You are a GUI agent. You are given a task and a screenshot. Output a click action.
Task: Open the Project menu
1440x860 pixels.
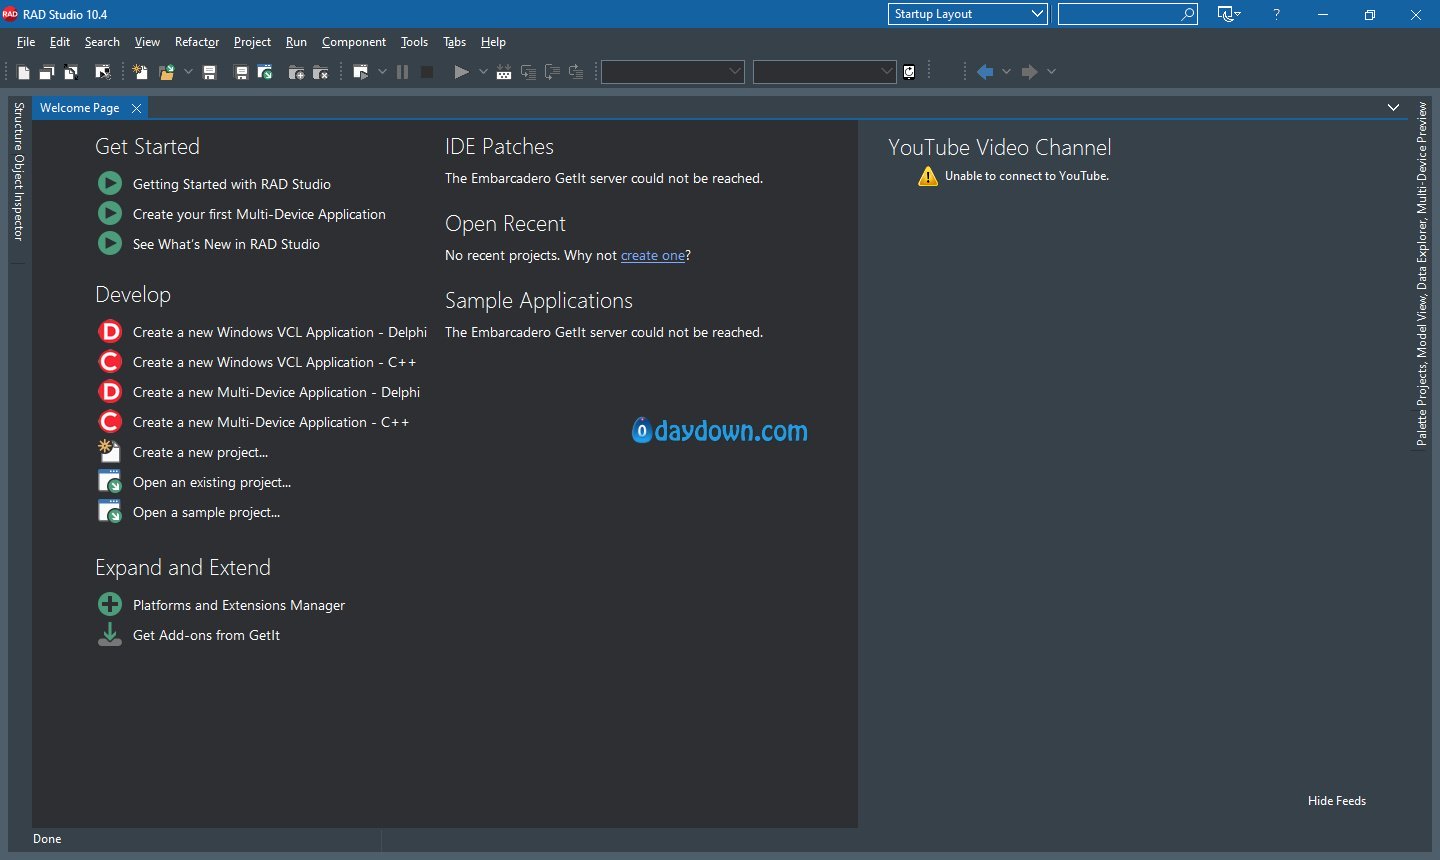point(252,42)
